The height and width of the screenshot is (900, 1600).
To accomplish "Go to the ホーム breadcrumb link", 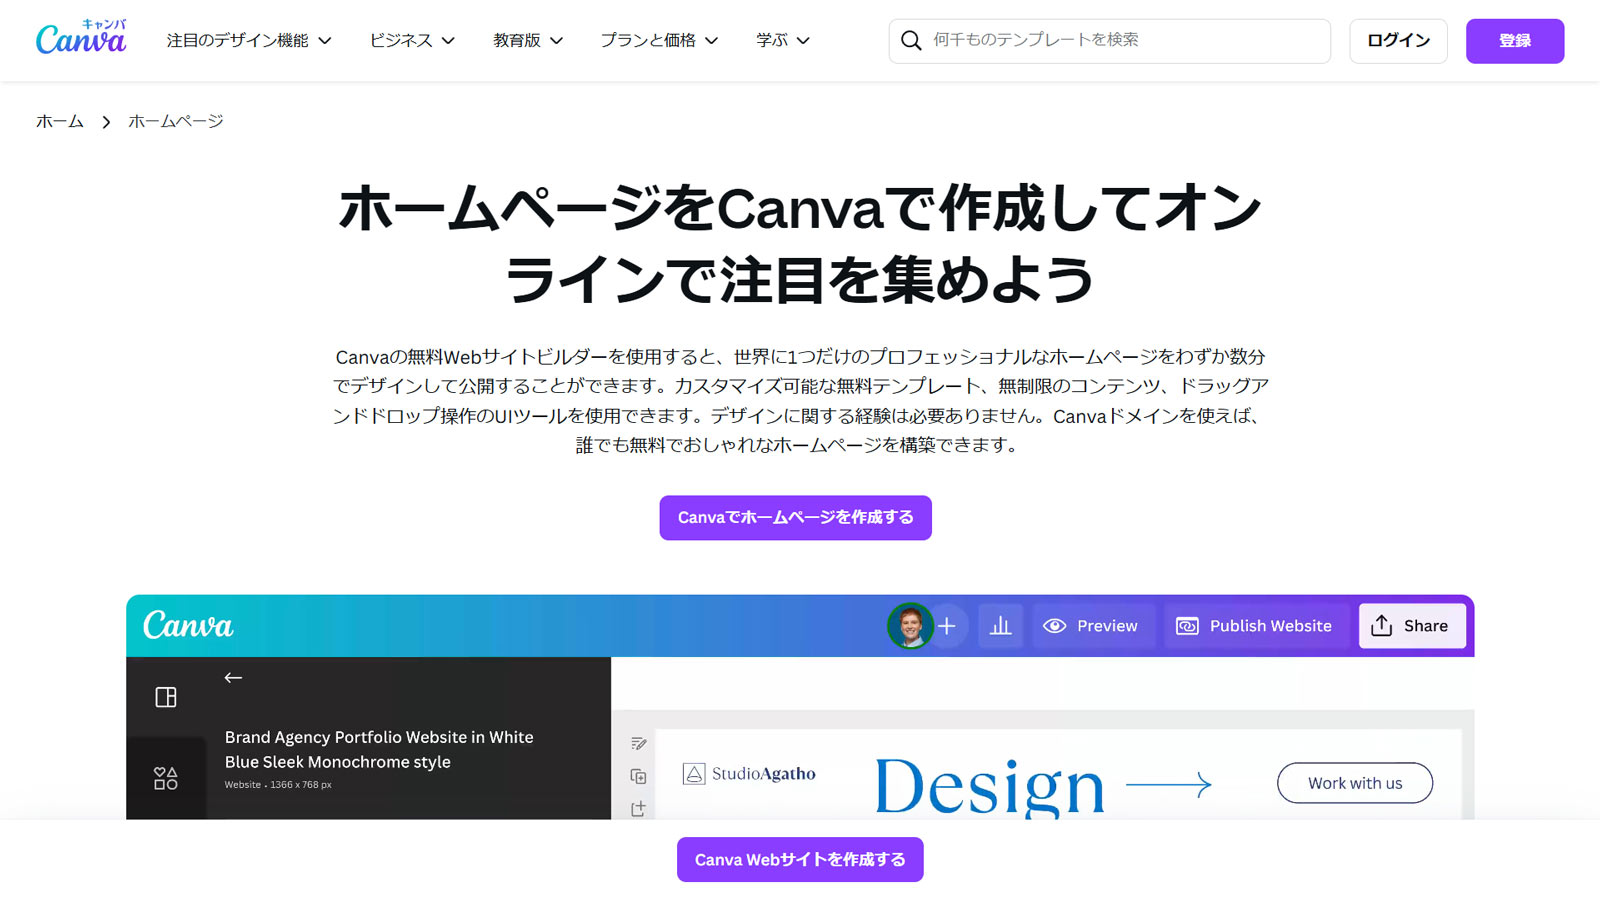I will coord(60,122).
